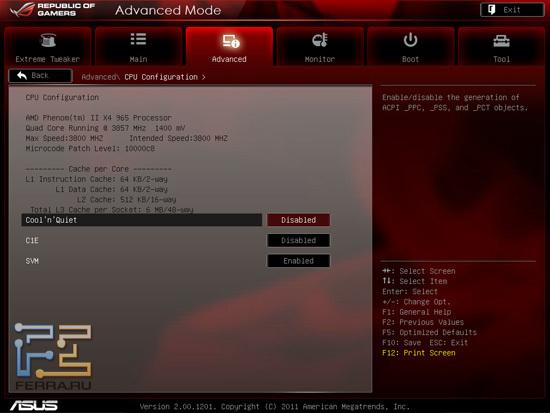
Task: Select the Cool'n'Quiet setting row
Action: click(x=142, y=220)
